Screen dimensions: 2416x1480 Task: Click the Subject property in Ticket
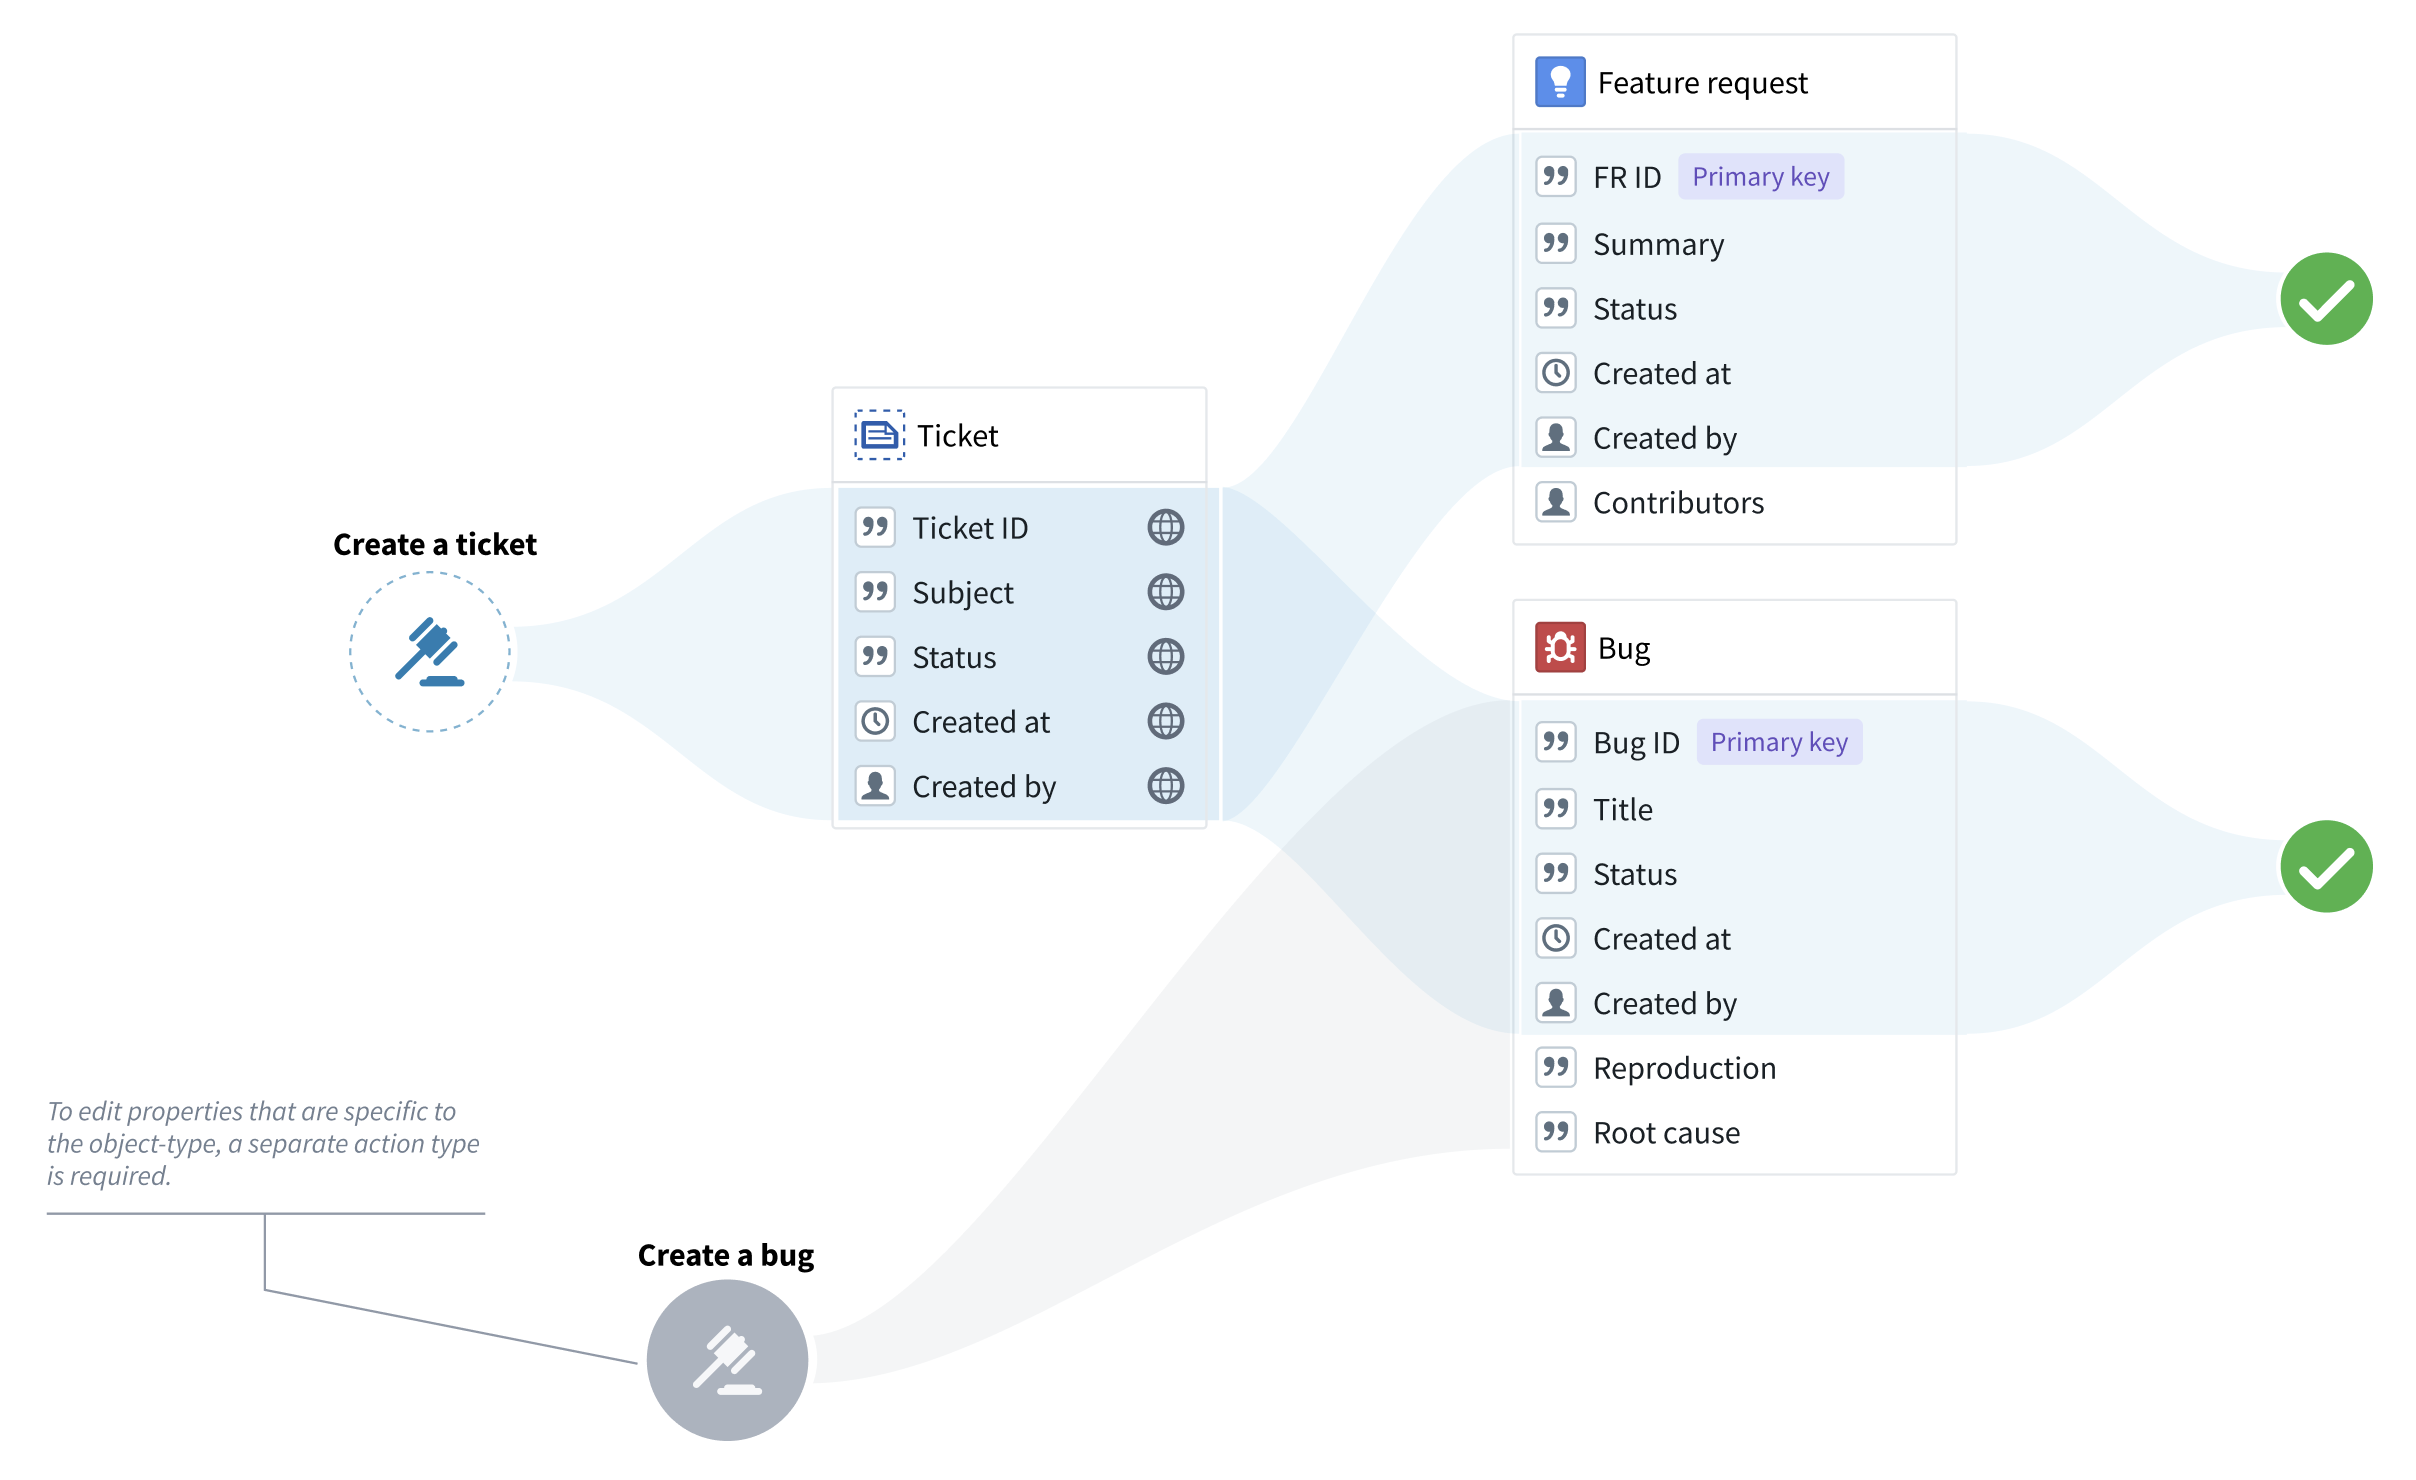pos(963,593)
